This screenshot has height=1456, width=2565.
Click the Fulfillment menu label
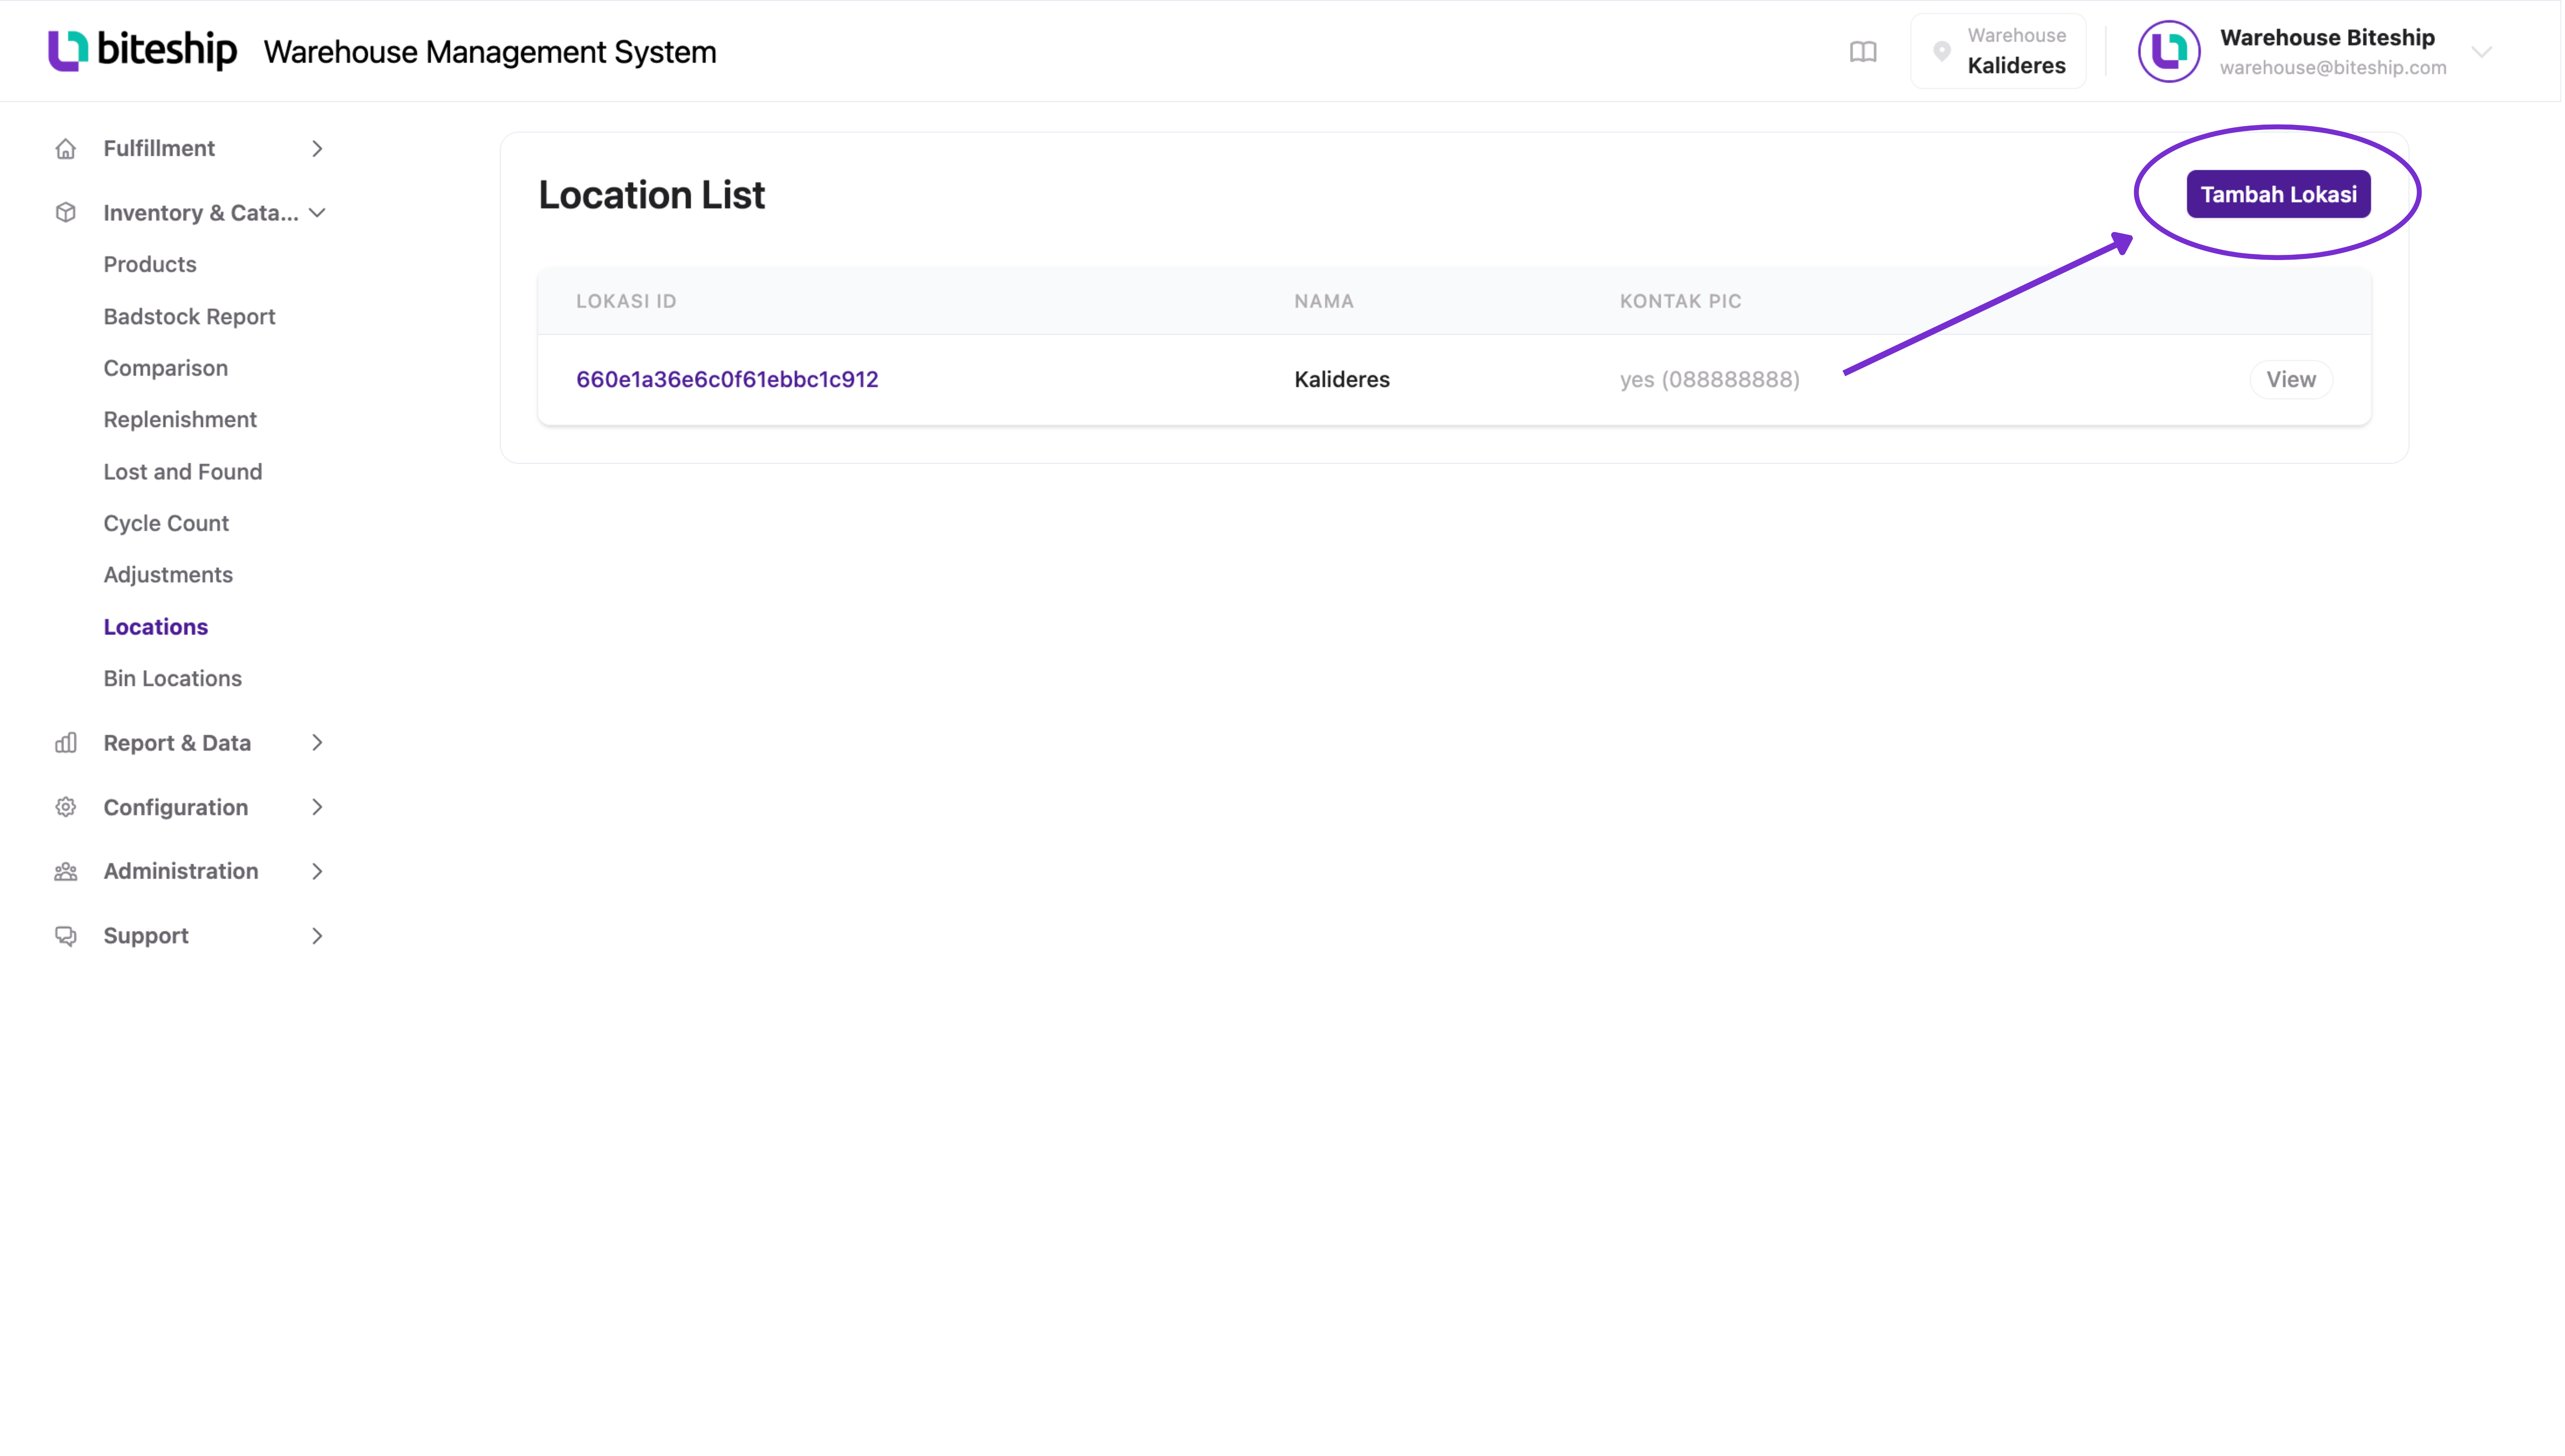[x=159, y=149]
